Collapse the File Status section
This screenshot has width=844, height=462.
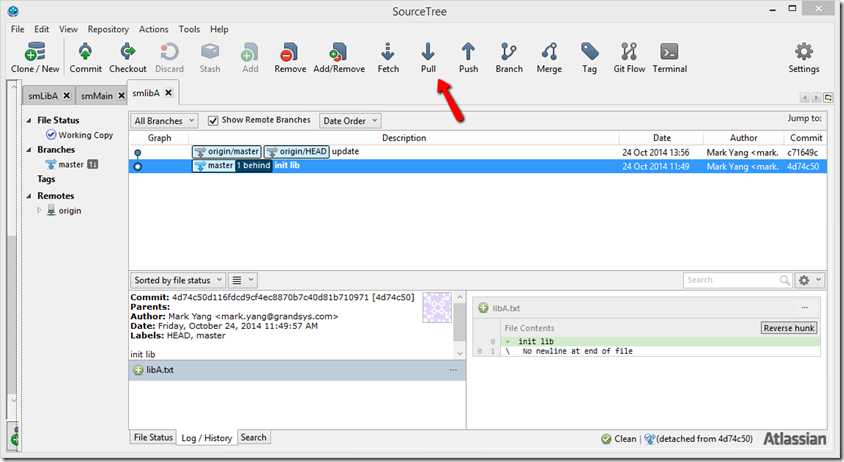(29, 121)
